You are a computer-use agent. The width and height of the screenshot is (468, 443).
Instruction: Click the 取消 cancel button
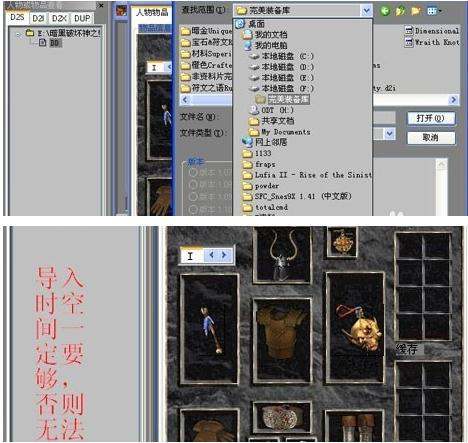click(431, 138)
